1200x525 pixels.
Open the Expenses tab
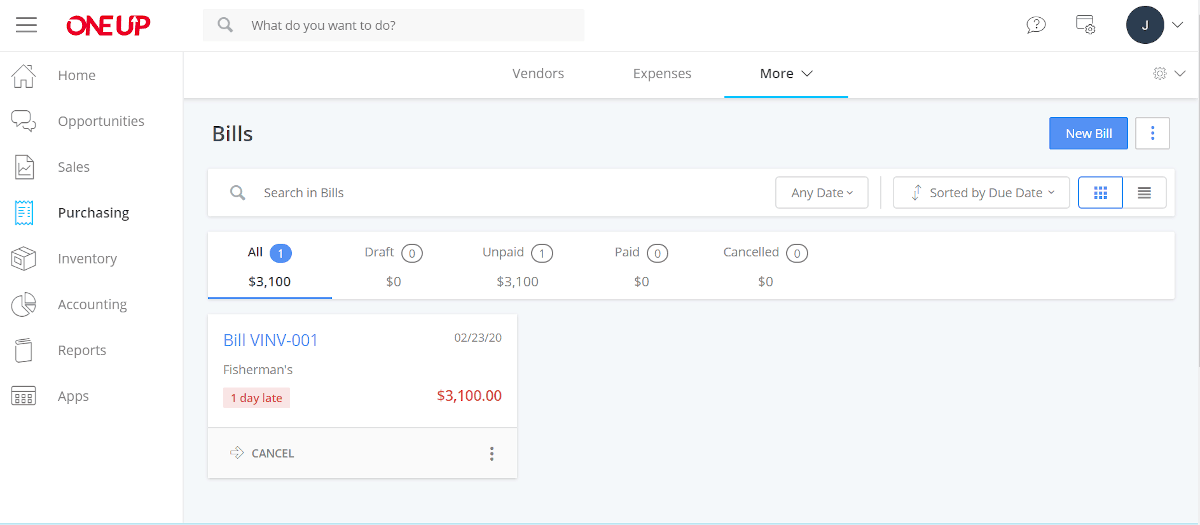[x=662, y=74]
